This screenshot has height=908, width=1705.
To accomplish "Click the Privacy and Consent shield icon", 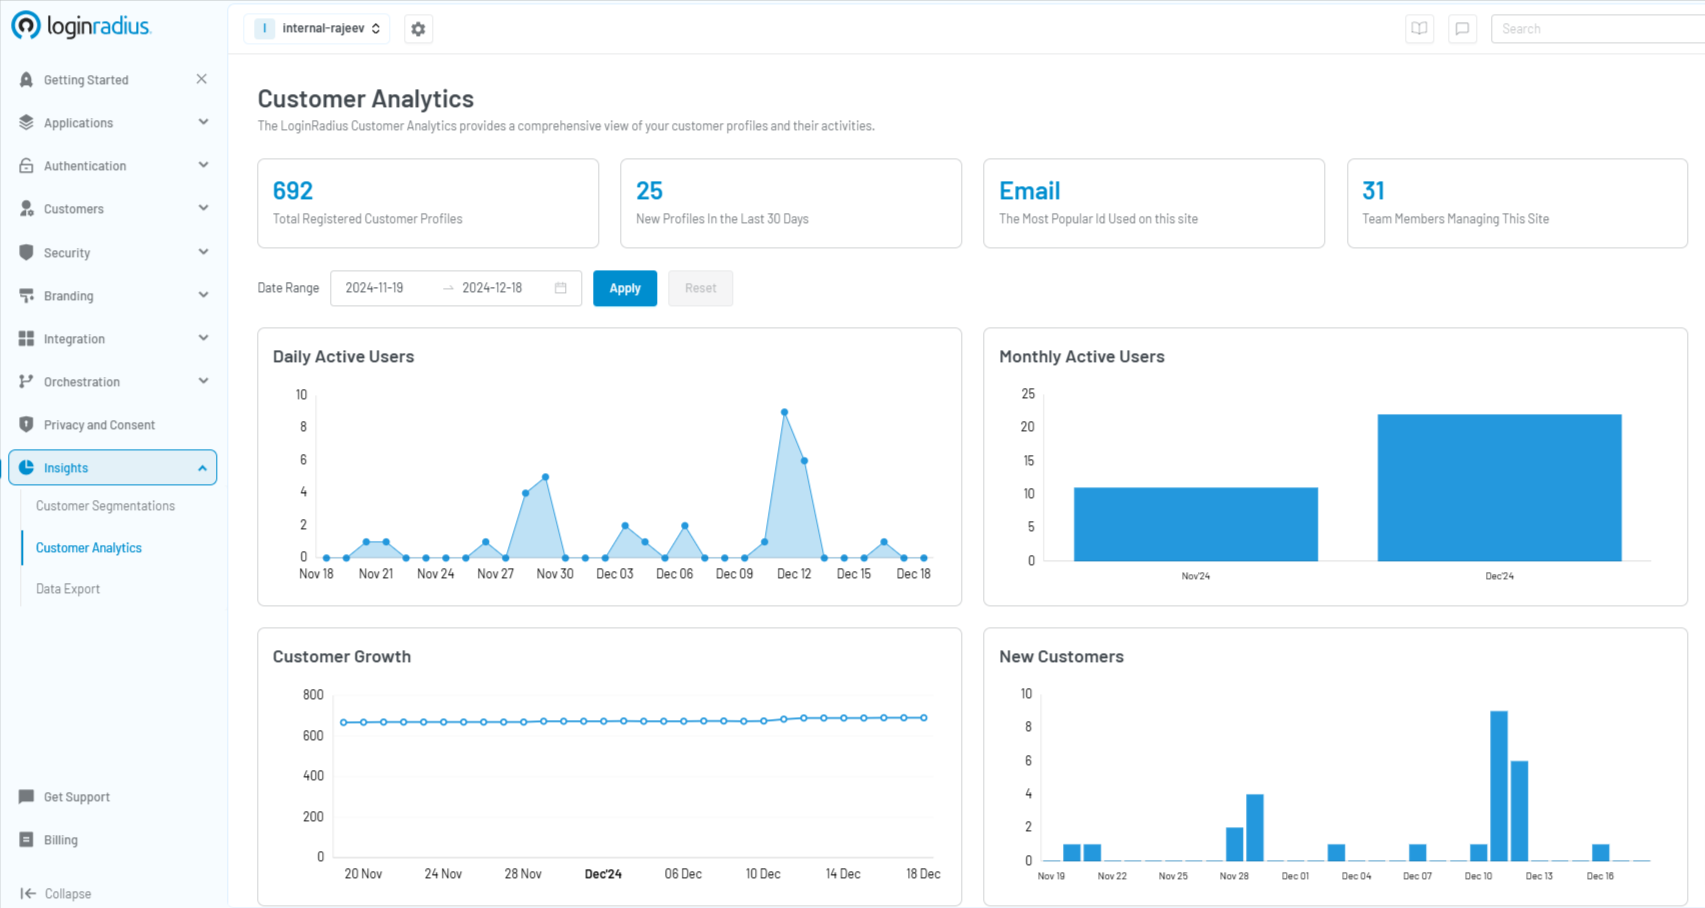I will [x=27, y=425].
